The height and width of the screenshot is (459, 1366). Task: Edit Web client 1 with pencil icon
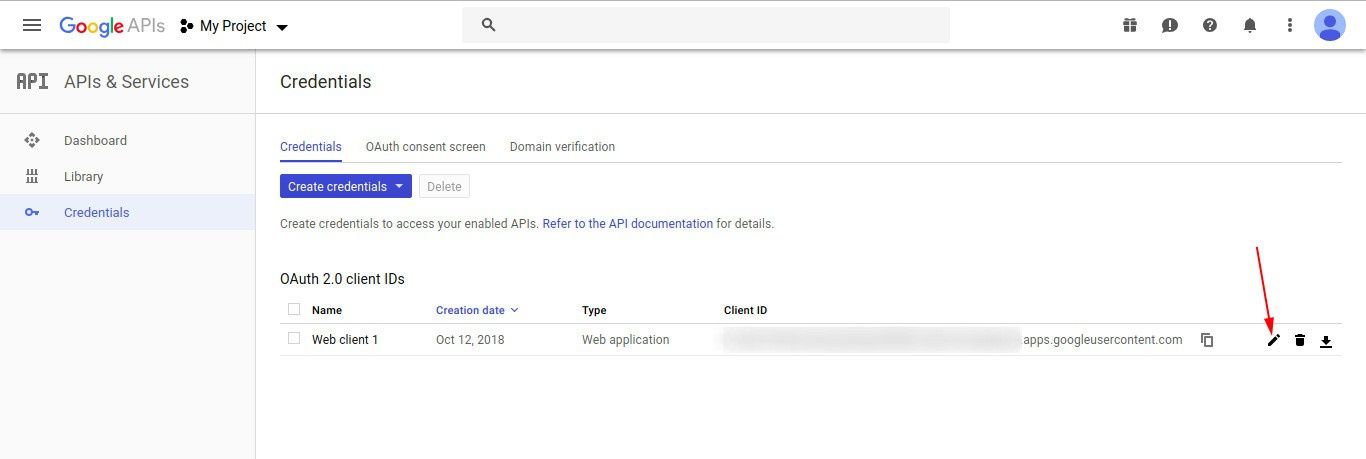click(x=1274, y=340)
